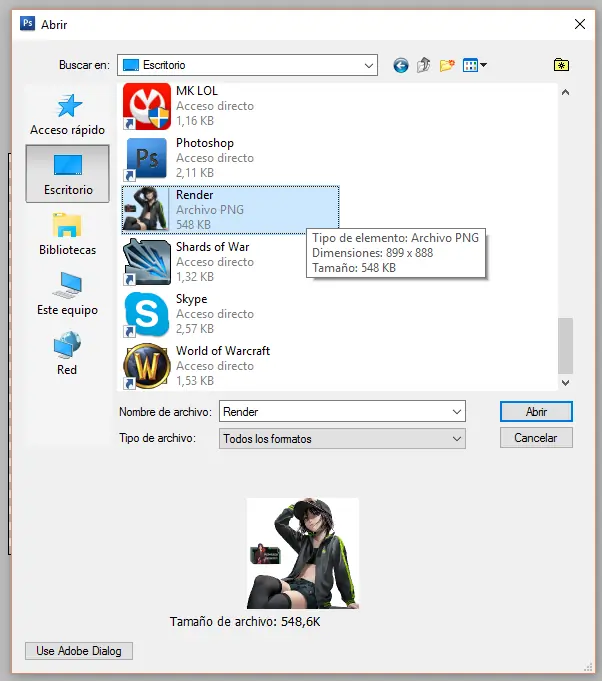Select the Render PNG thumbnail

[146, 208]
